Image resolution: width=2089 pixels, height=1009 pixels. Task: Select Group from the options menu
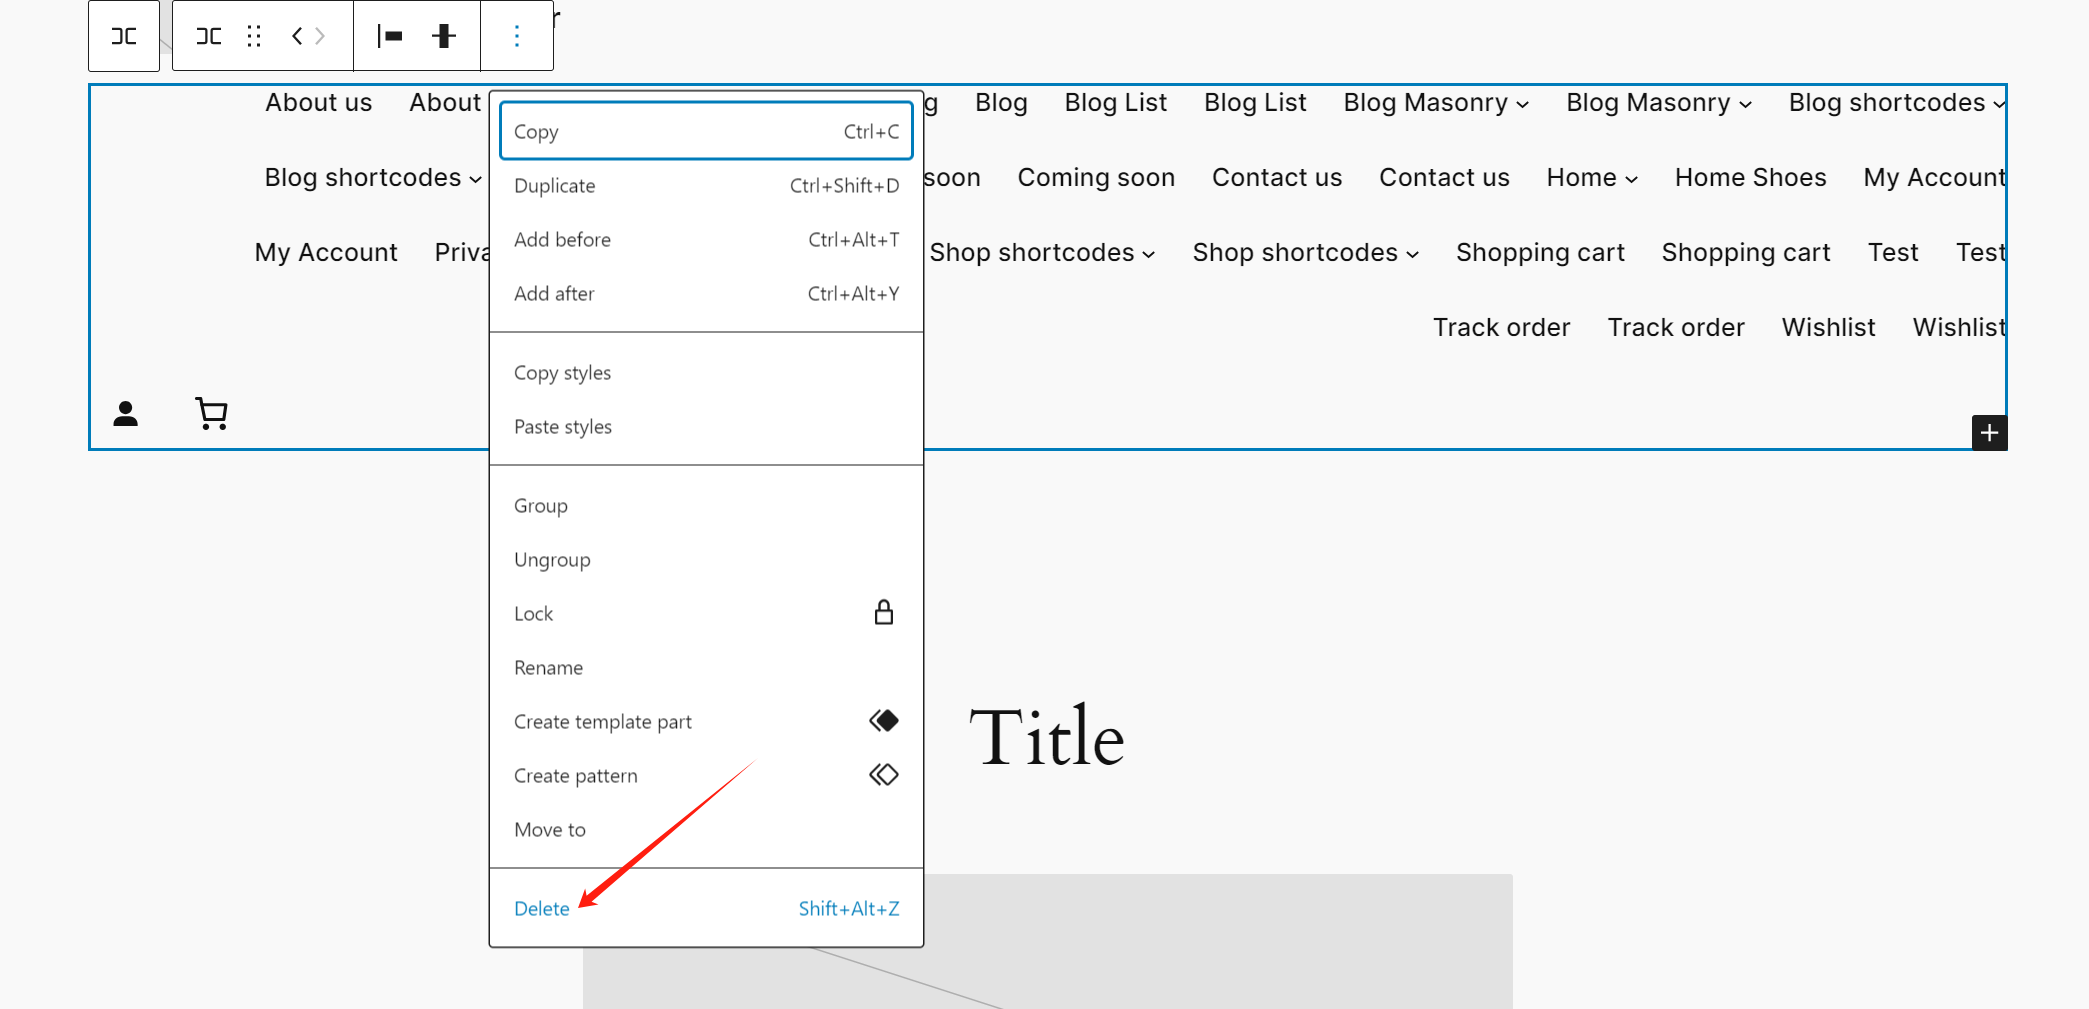click(541, 505)
